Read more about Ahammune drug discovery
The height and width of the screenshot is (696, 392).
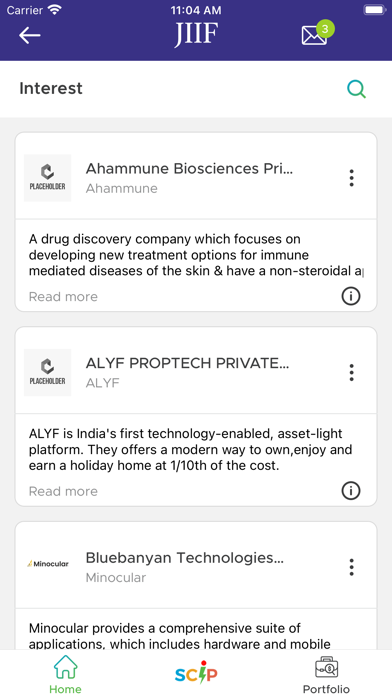[63, 297]
